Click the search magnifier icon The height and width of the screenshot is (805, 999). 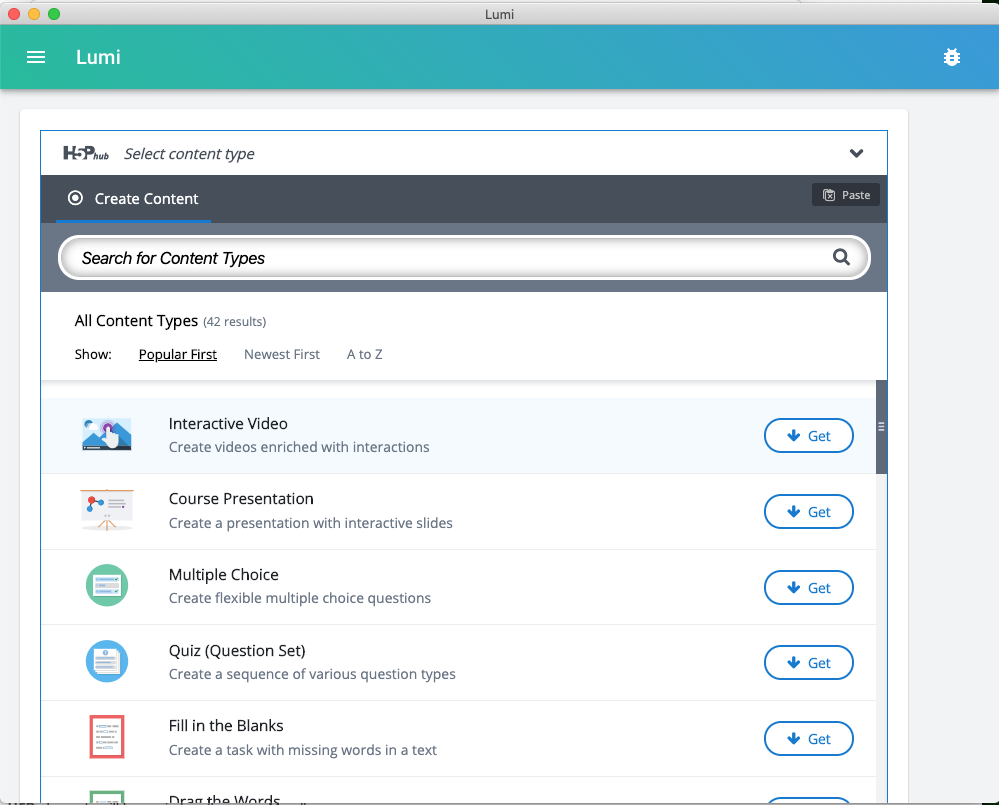(841, 257)
